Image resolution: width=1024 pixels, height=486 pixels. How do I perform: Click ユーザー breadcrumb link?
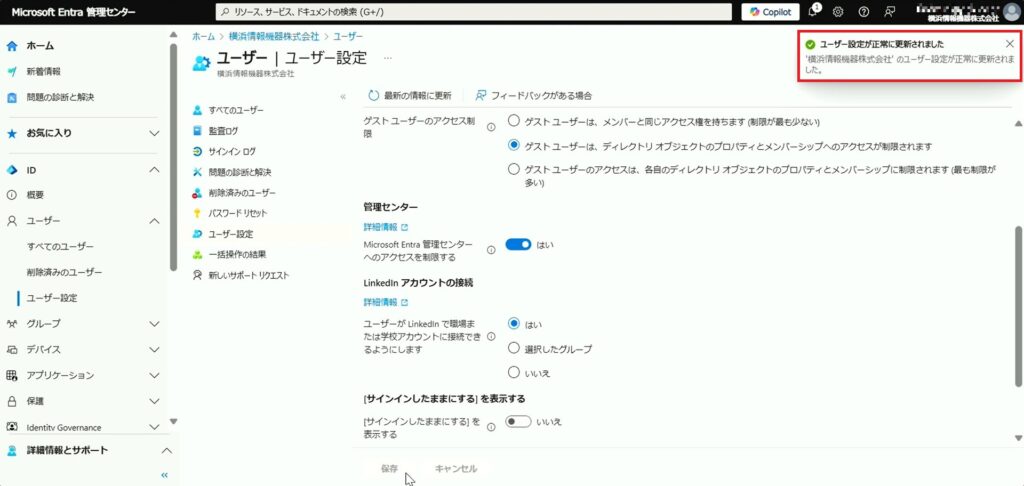click(x=348, y=37)
